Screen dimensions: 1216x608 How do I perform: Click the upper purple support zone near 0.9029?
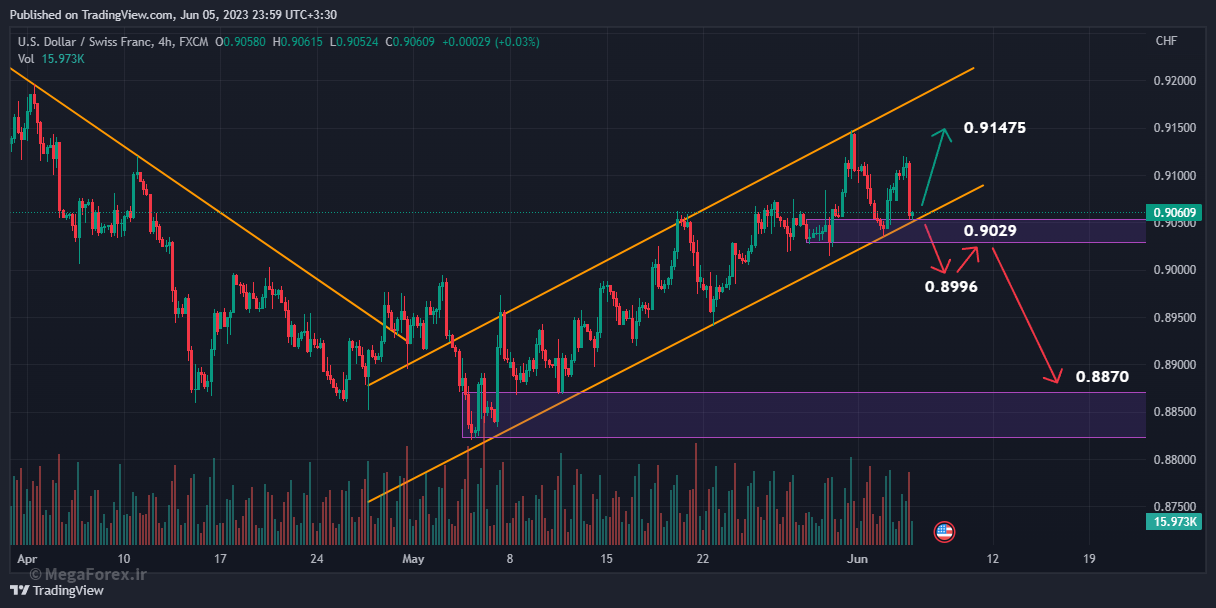click(x=976, y=231)
